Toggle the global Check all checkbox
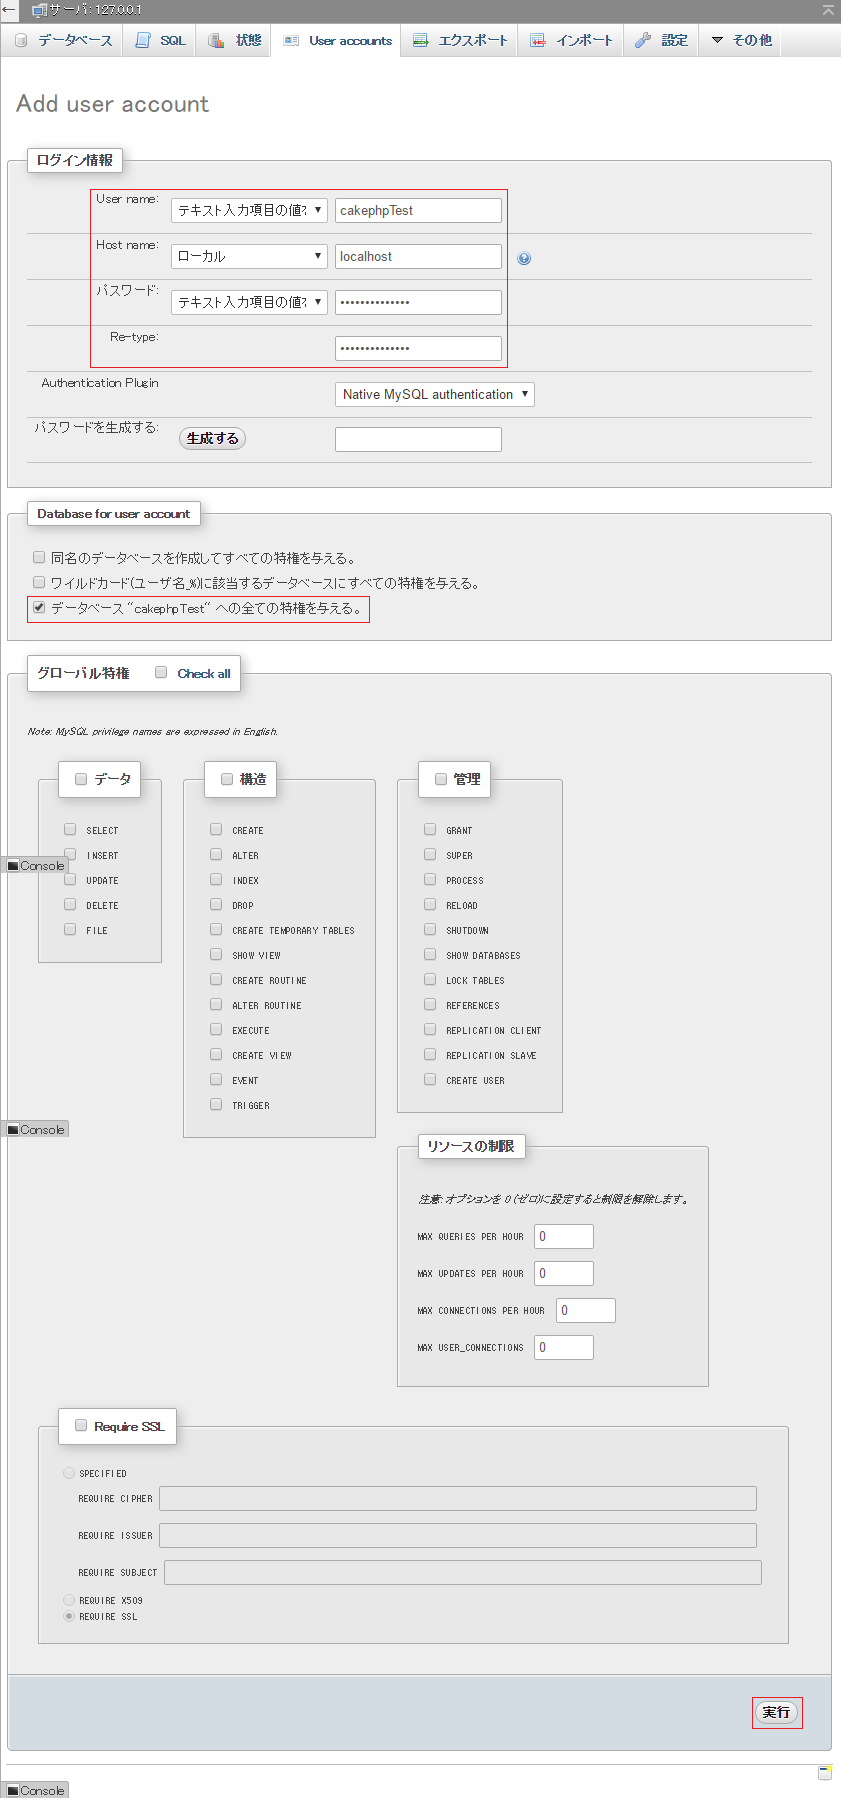841x1811 pixels. click(161, 672)
